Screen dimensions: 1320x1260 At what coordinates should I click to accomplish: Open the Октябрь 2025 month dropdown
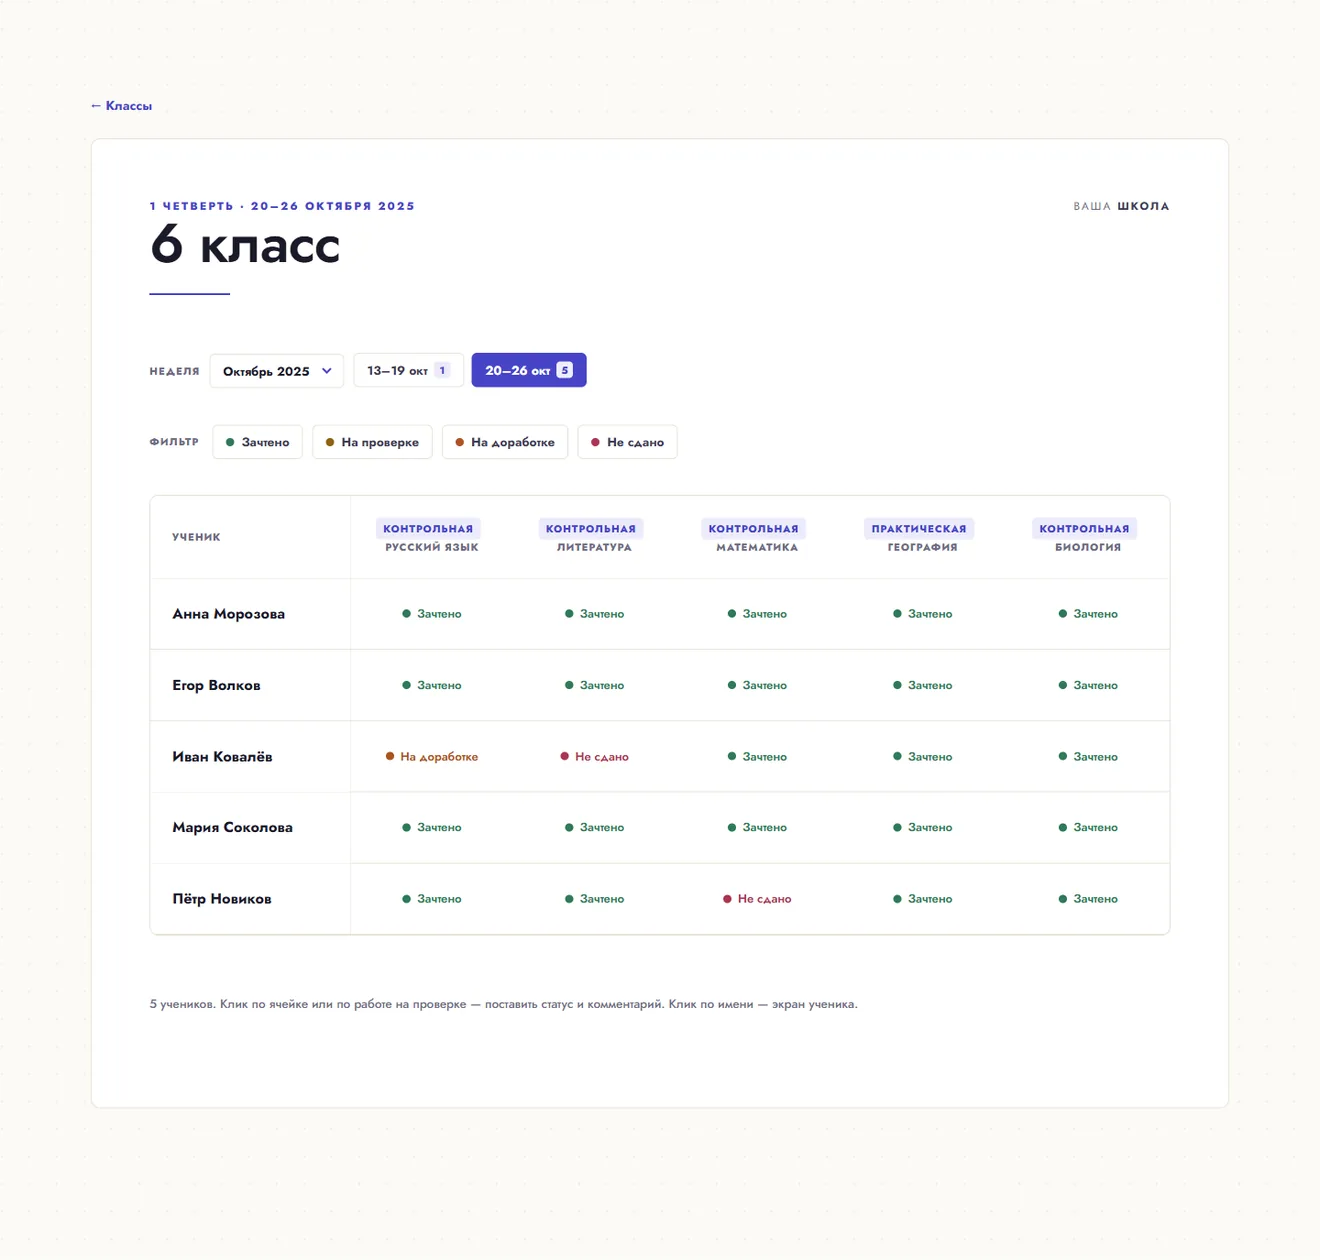point(277,371)
